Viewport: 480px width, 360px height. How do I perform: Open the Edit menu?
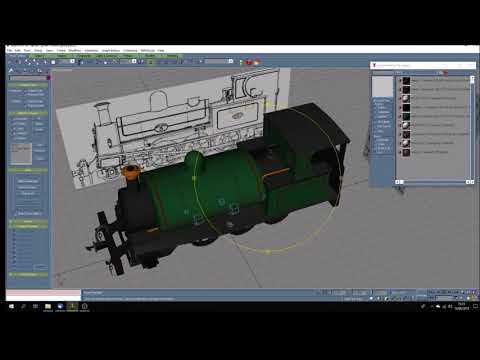tap(17, 50)
